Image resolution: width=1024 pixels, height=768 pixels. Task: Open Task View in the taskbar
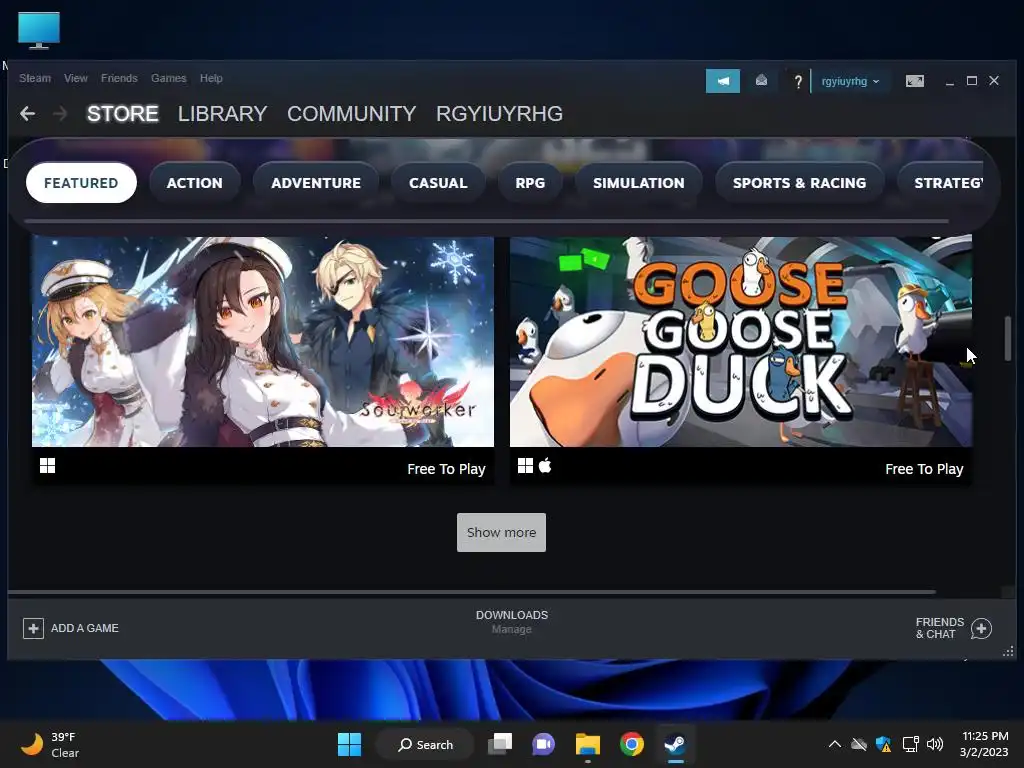point(501,744)
